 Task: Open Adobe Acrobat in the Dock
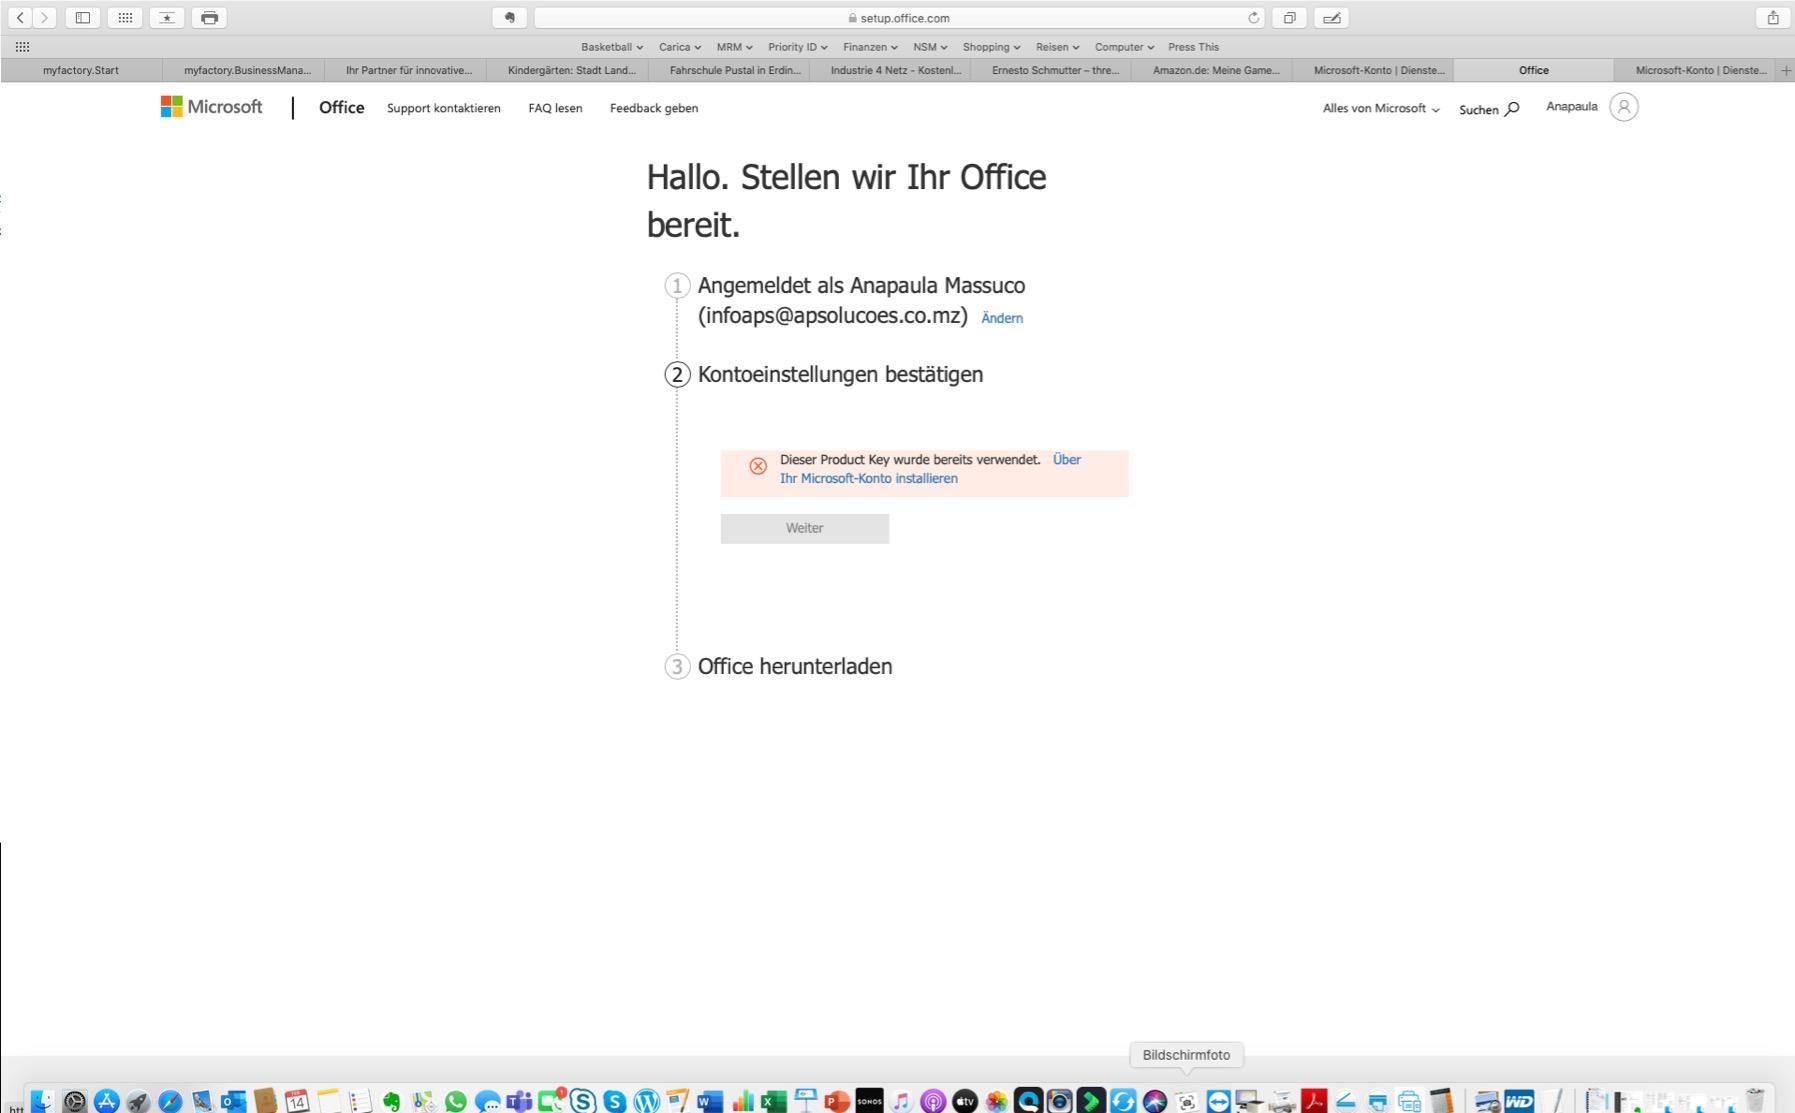(1313, 1101)
